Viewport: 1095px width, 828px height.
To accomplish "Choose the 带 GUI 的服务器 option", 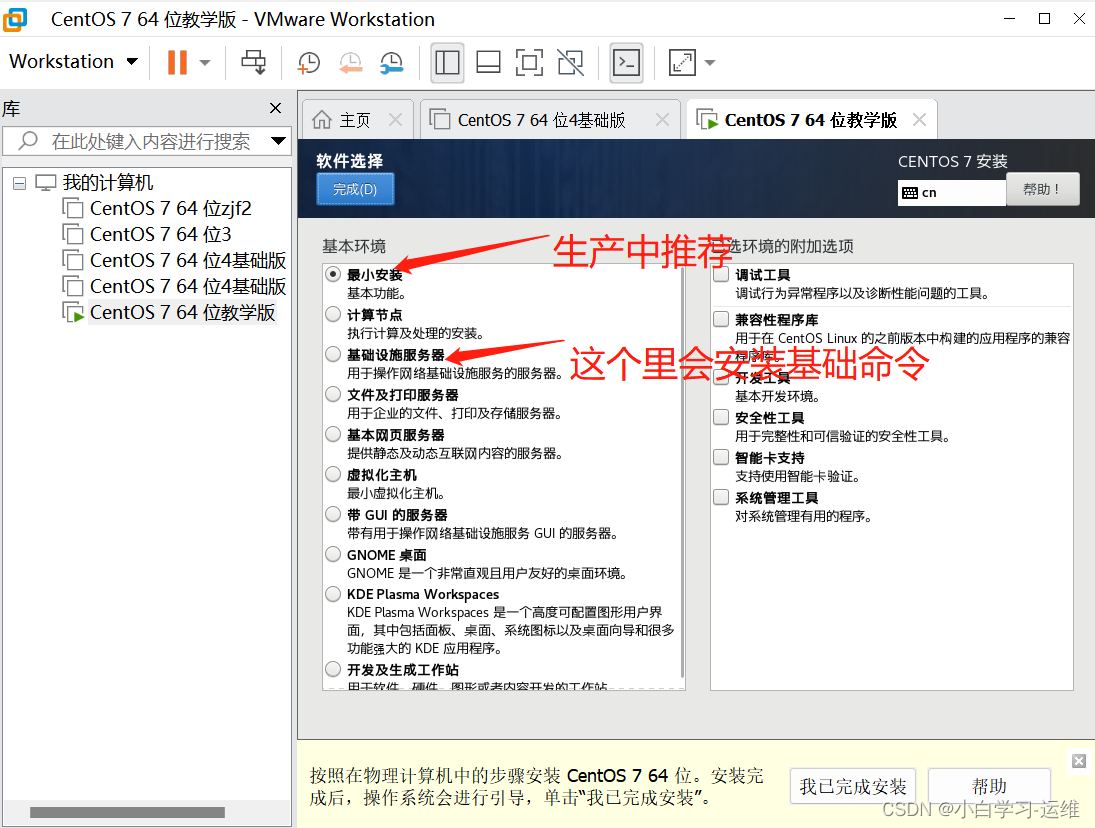I will 333,515.
